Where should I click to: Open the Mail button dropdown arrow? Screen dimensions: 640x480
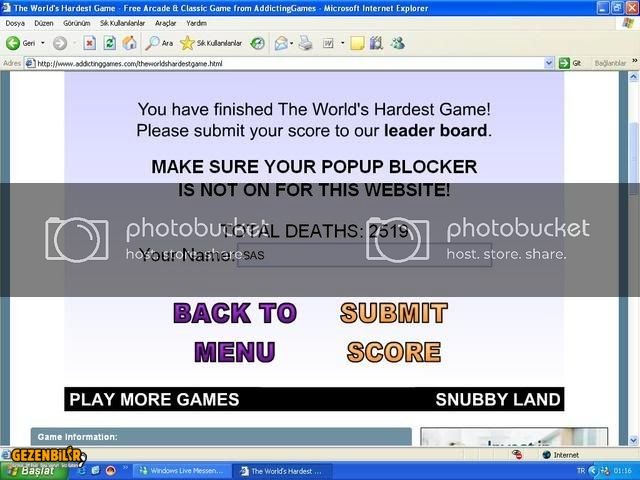pyautogui.click(x=291, y=43)
